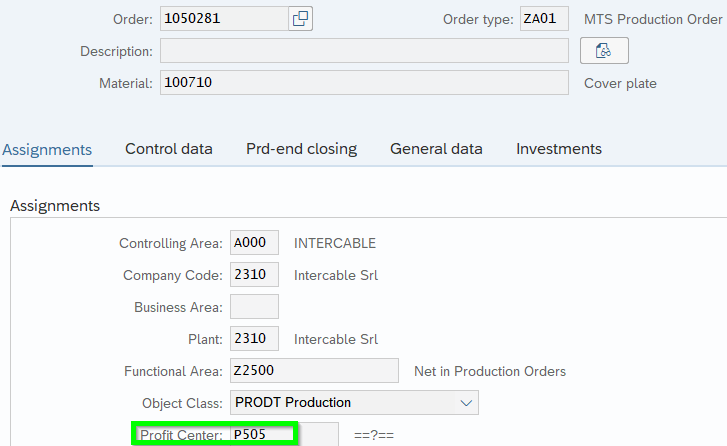Open the Investments tab
The image size is (727, 446).
(558, 149)
